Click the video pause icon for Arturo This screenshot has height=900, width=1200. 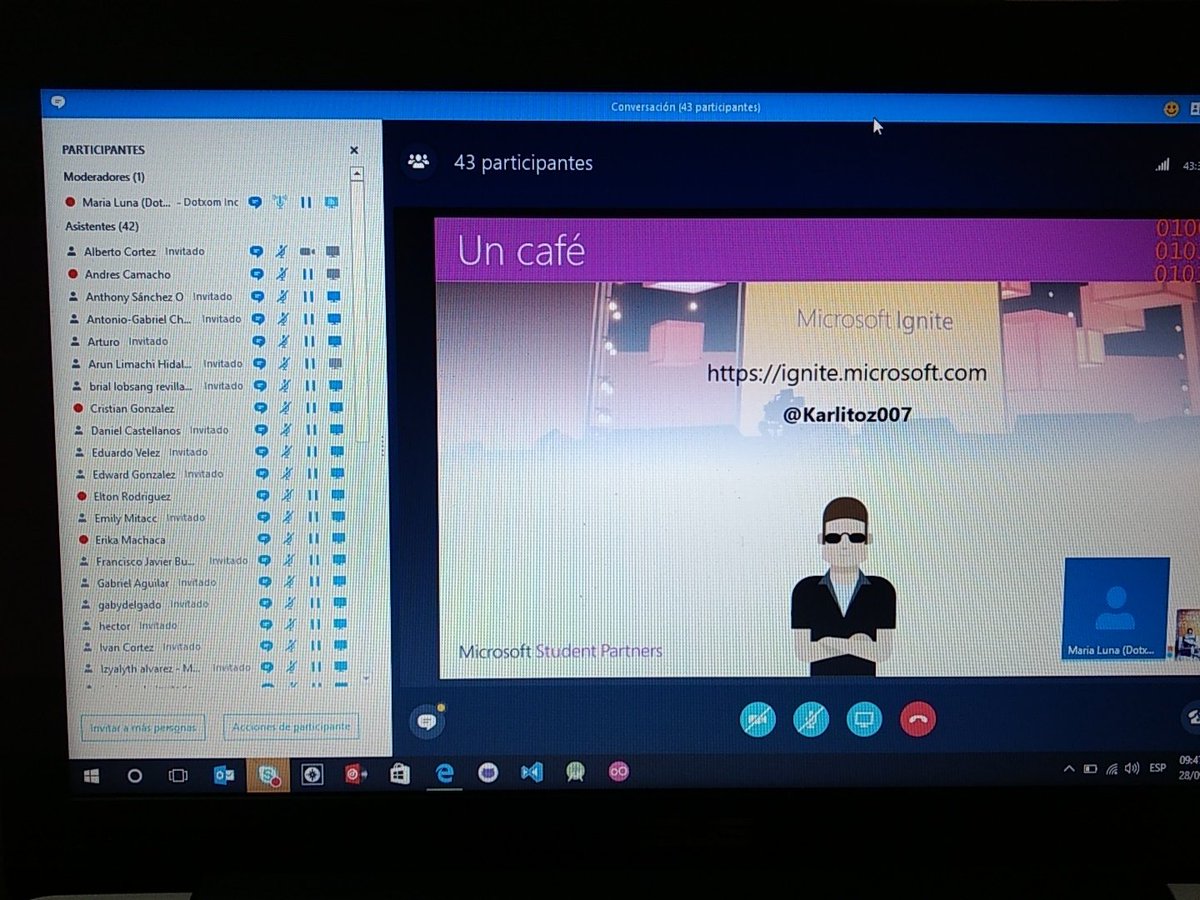(x=309, y=341)
